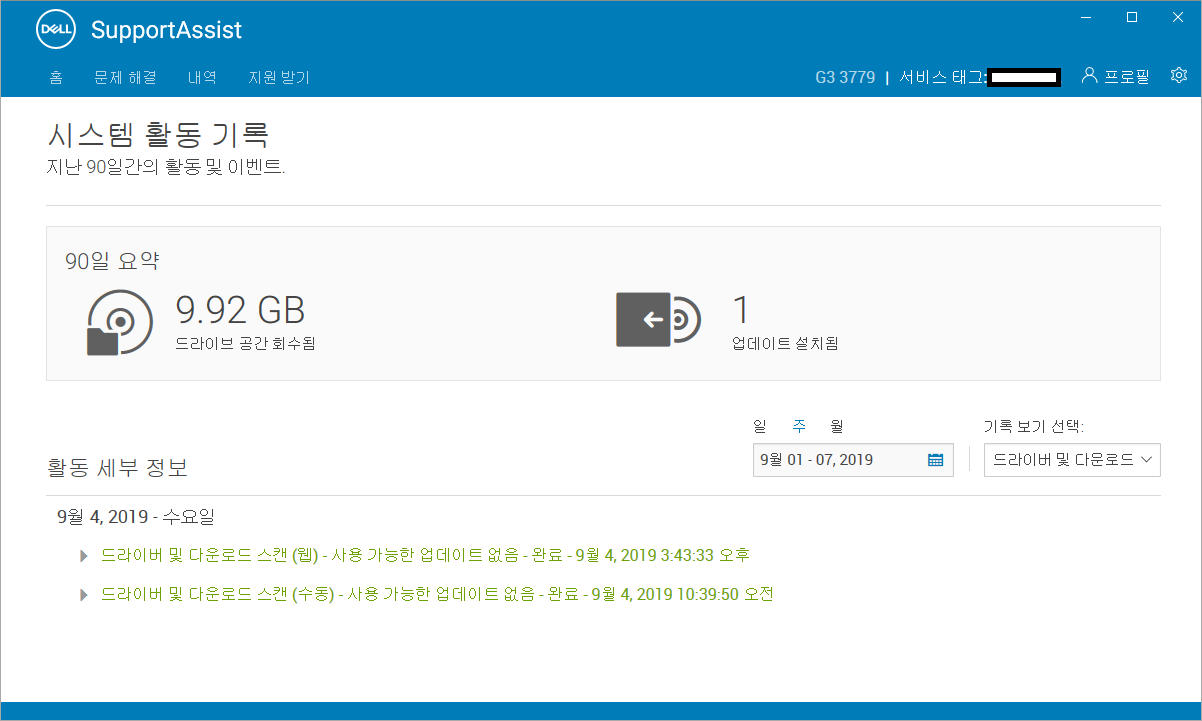Click the 프로필 profile person icon
This screenshot has width=1202, height=721.
pyautogui.click(x=1090, y=76)
